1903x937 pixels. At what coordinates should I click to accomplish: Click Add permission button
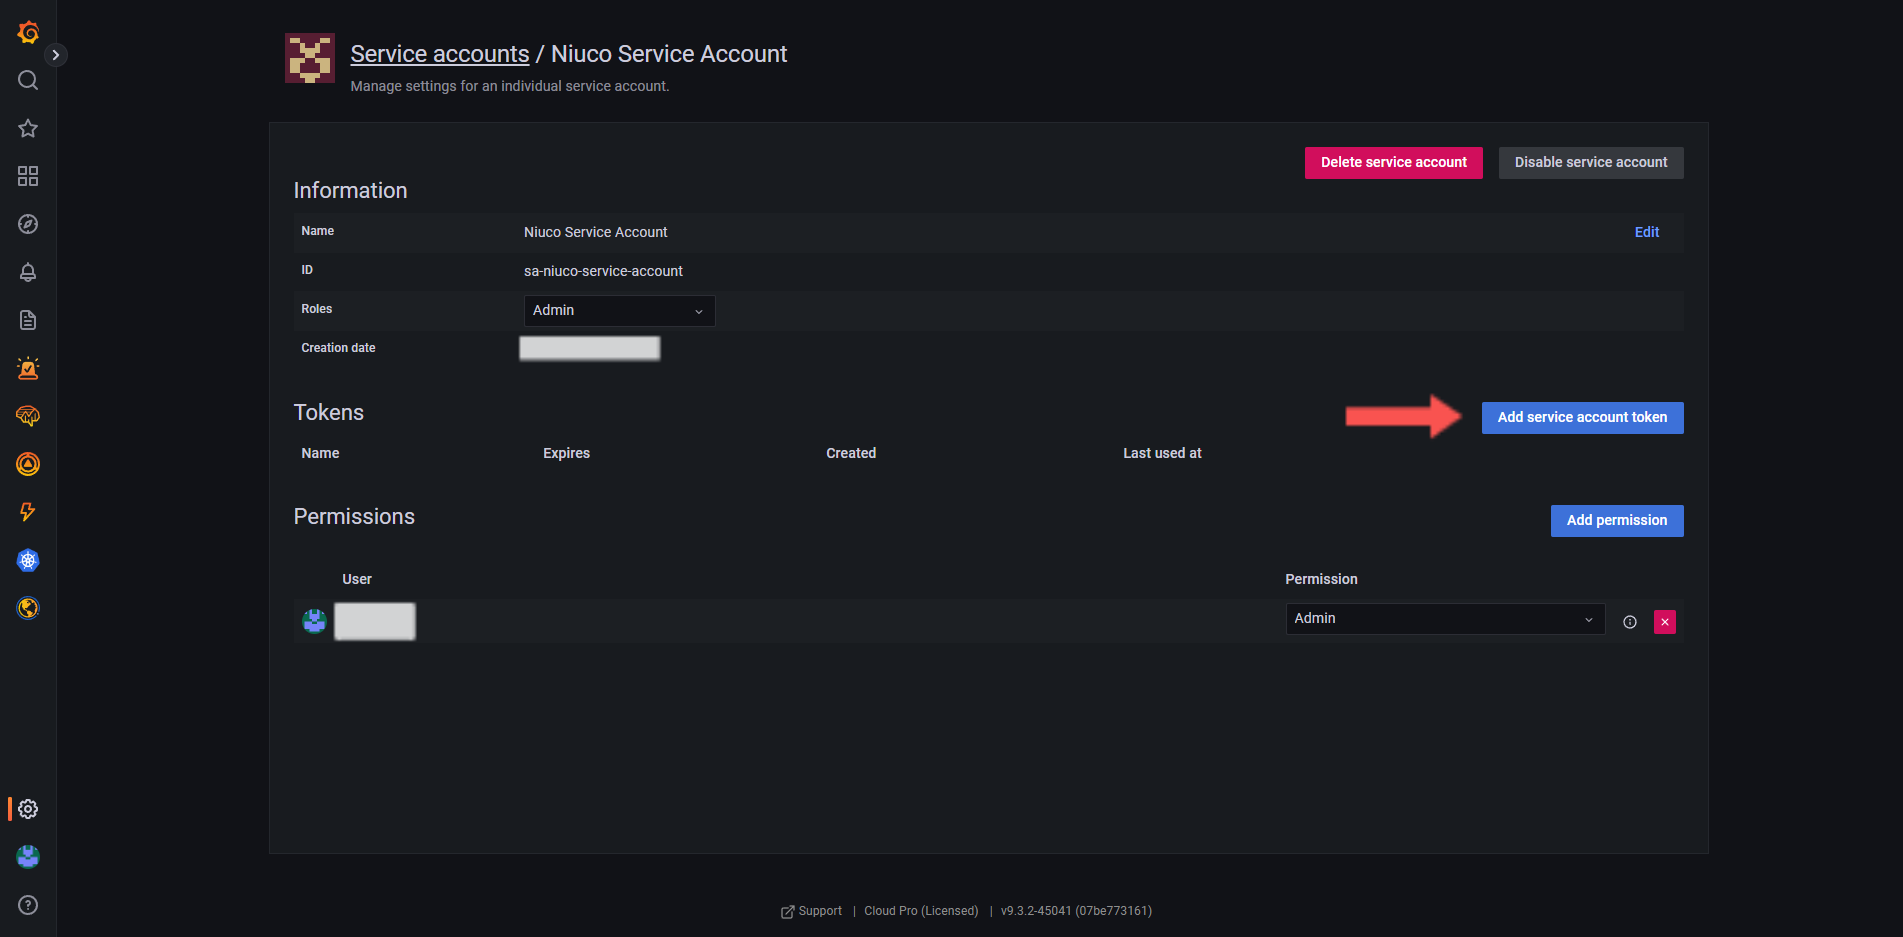(x=1616, y=521)
